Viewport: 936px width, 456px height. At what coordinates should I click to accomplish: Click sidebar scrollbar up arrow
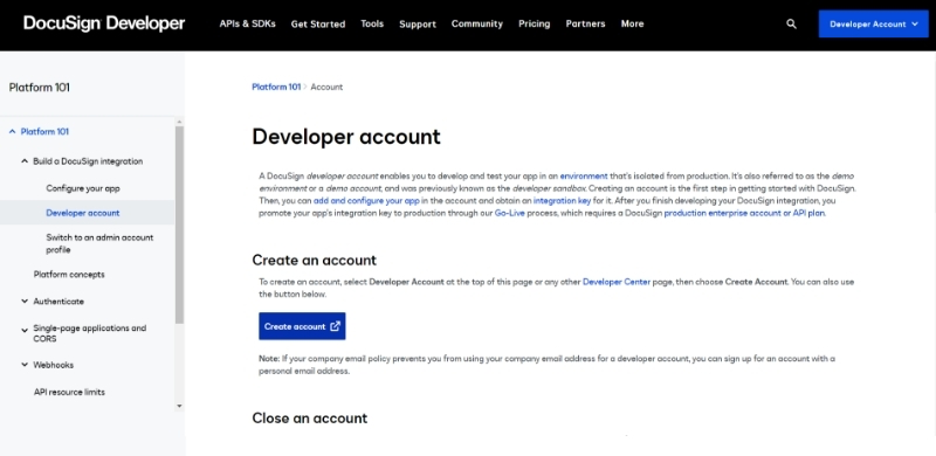coord(180,122)
